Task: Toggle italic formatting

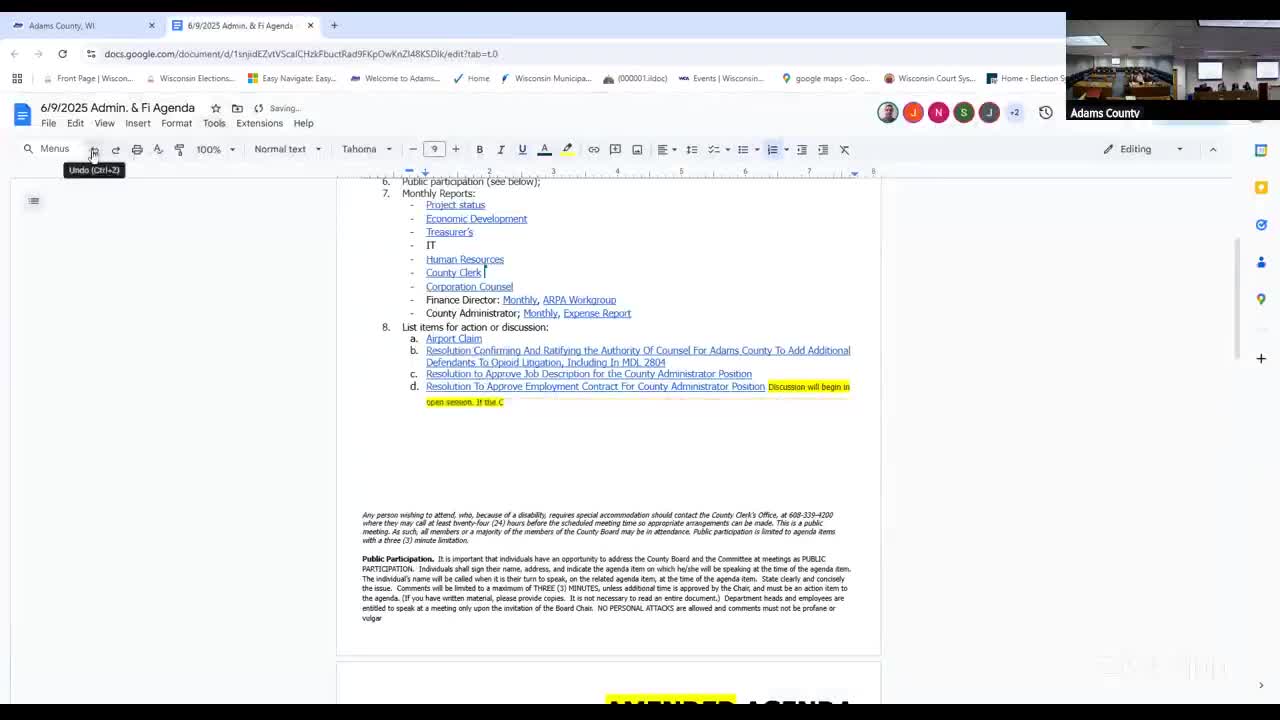Action: click(x=501, y=150)
